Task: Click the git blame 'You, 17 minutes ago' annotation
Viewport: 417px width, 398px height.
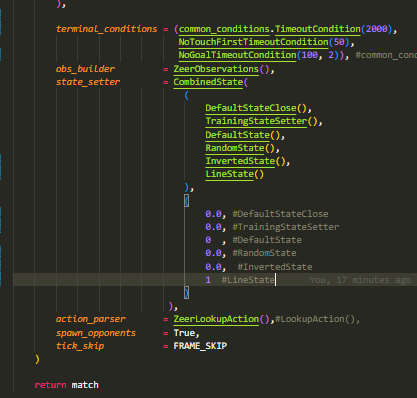Action: (360, 280)
